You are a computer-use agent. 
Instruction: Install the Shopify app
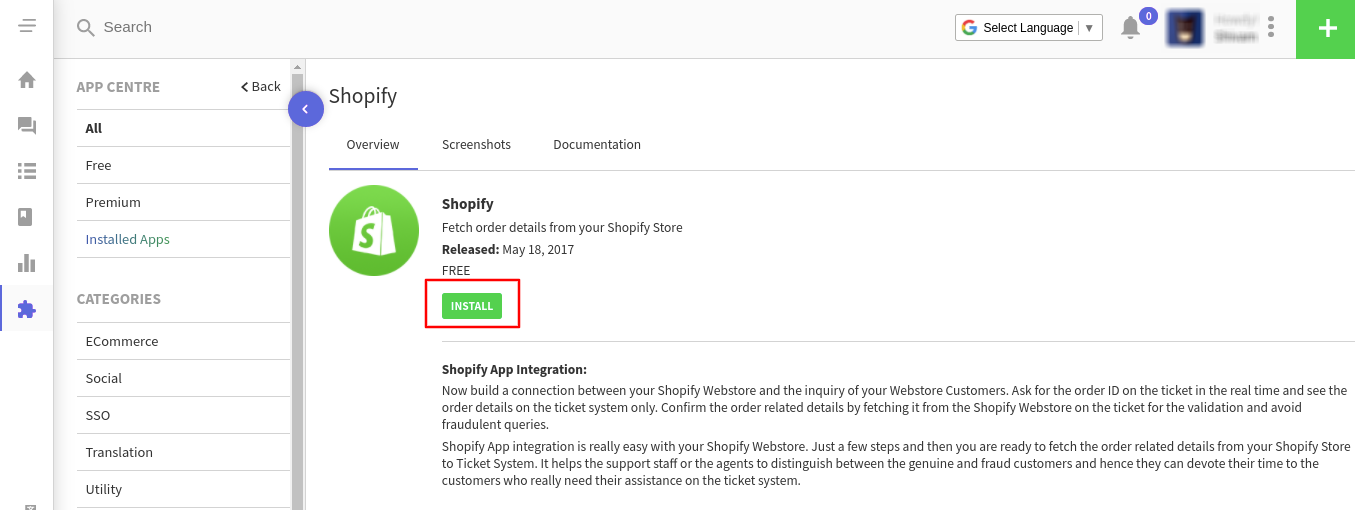[x=472, y=306]
